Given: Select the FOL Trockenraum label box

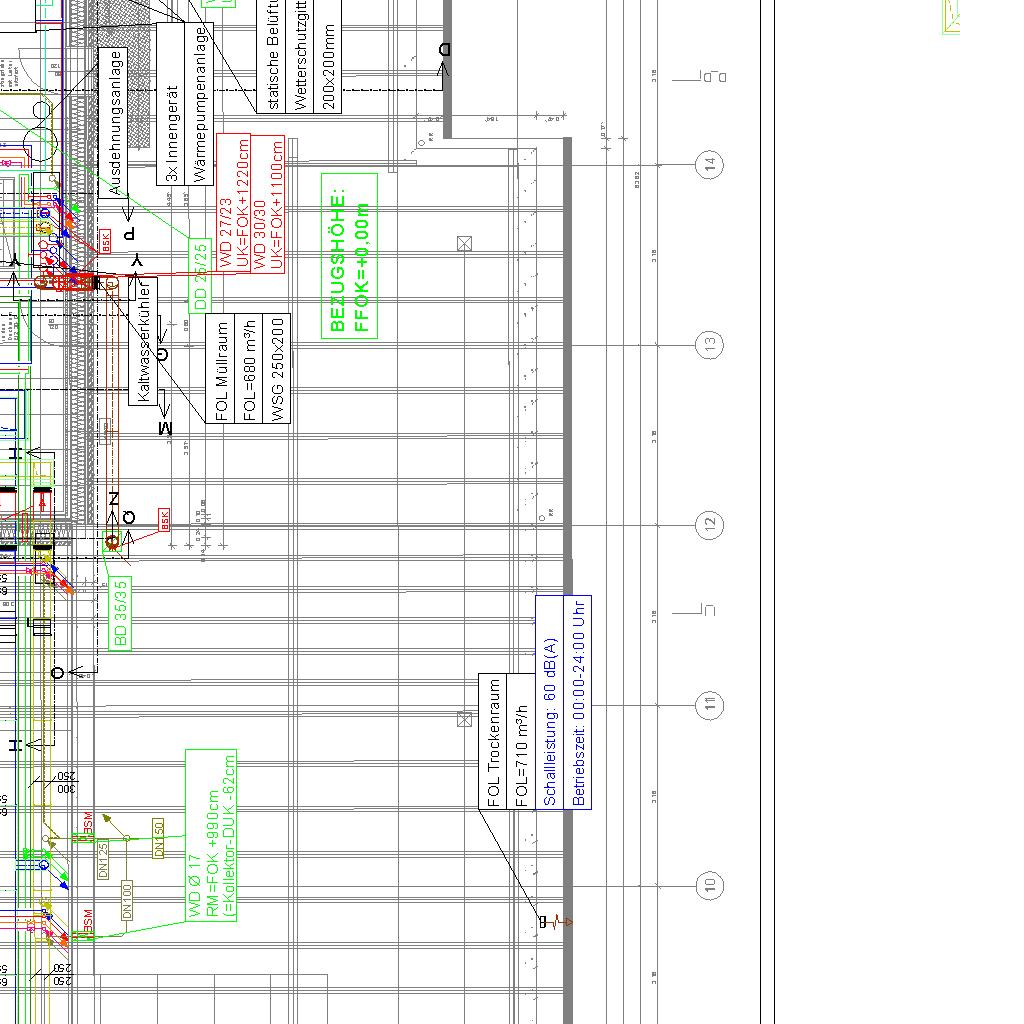Looking at the screenshot, I should [506, 742].
